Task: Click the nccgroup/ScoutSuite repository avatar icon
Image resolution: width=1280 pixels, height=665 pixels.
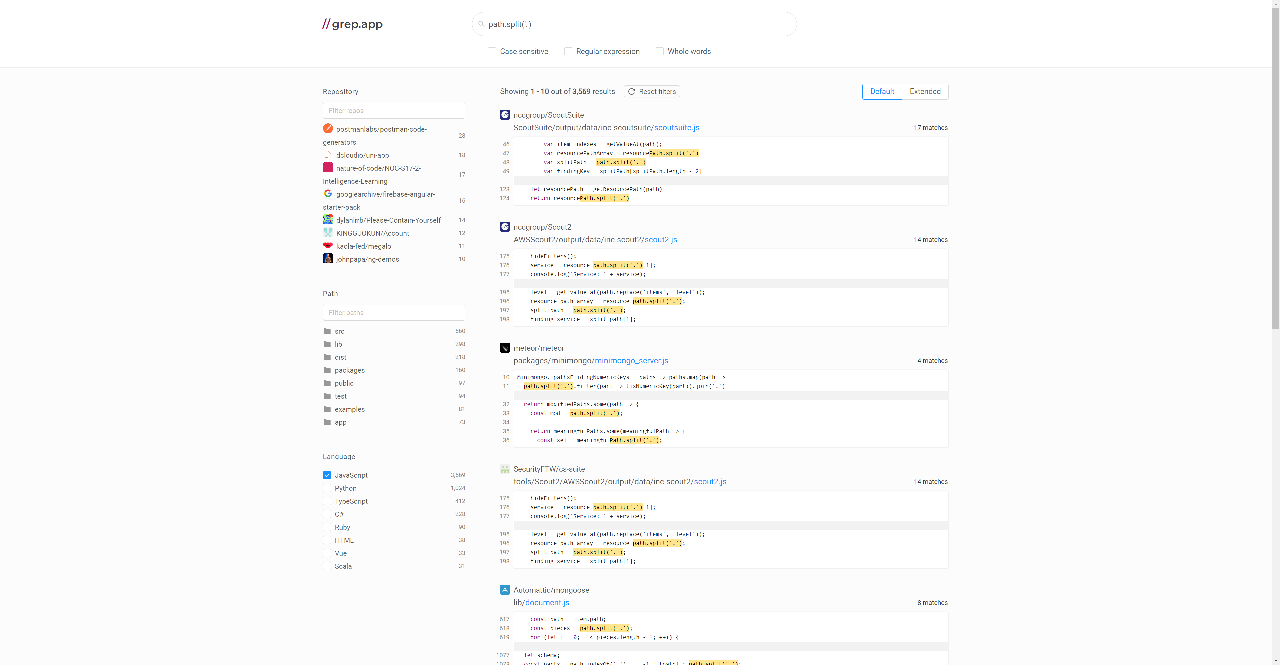Action: (505, 114)
